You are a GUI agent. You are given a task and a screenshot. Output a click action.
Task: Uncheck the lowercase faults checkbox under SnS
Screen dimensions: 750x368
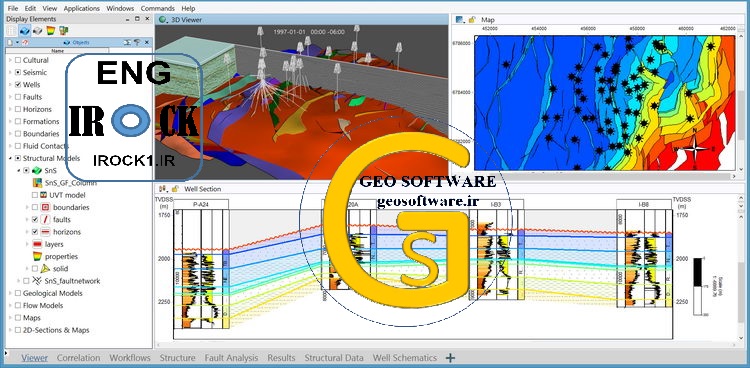click(x=34, y=220)
